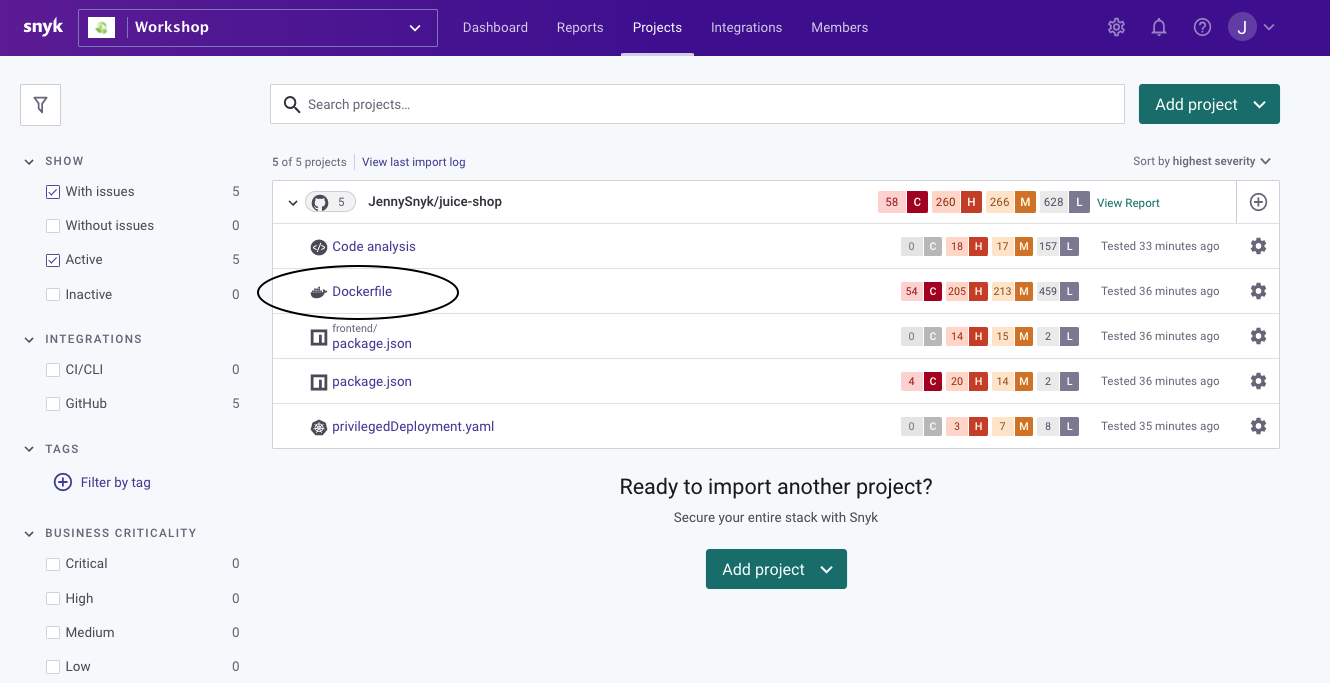Open settings gear for root package.json
The image size is (1330, 683).
click(x=1258, y=381)
